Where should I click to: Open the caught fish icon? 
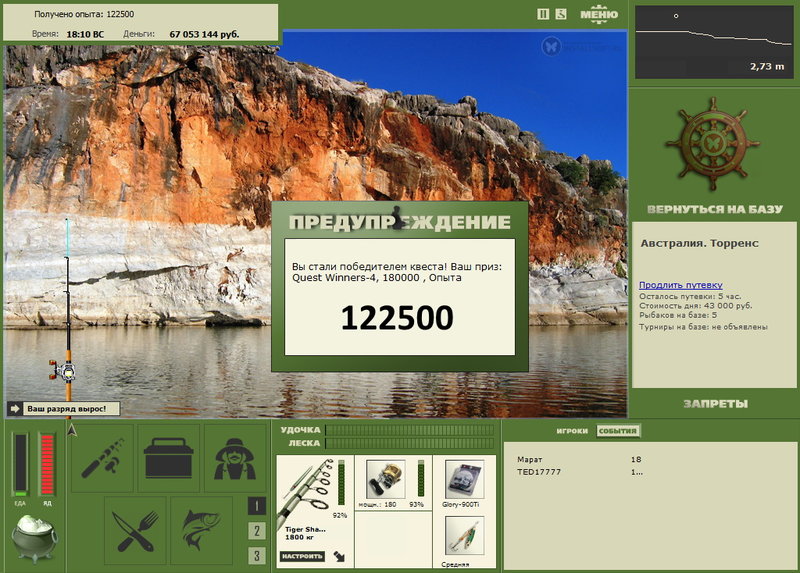point(201,531)
